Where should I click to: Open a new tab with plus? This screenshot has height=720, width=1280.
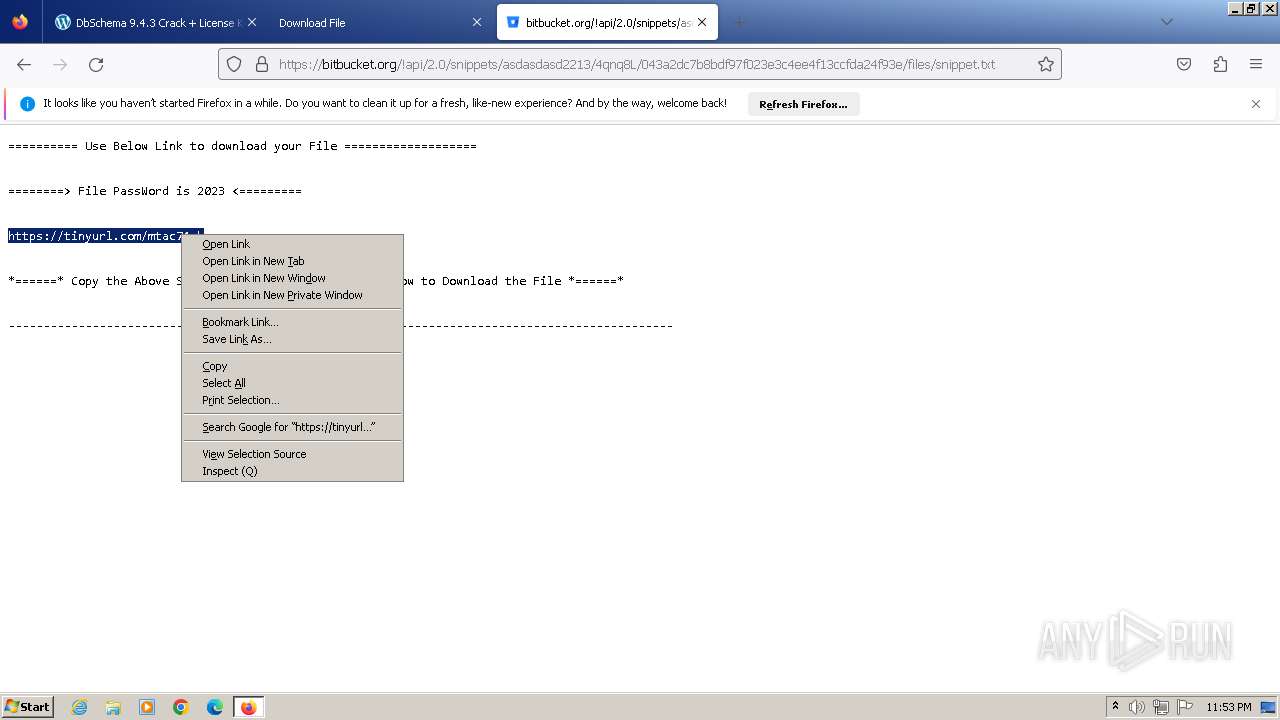(x=740, y=22)
